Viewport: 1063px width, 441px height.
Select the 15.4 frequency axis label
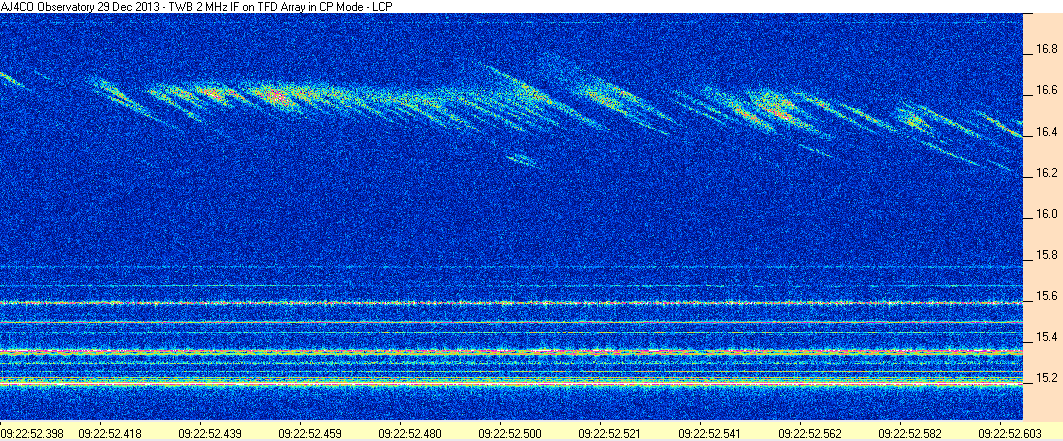pyautogui.click(x=1047, y=337)
